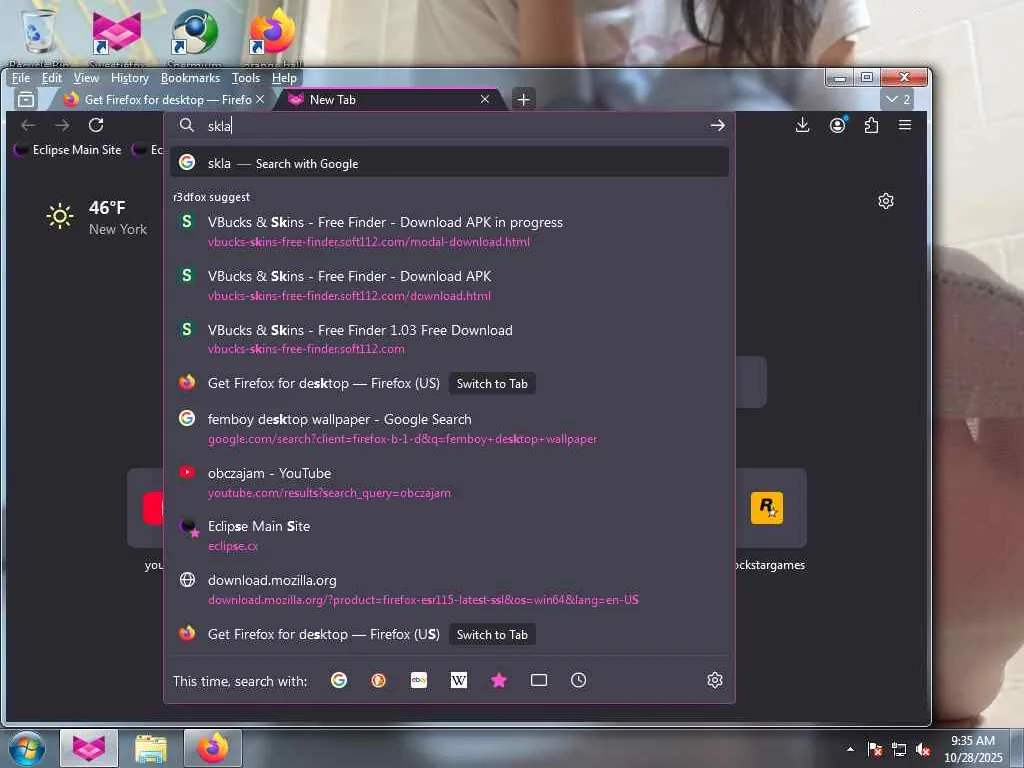Open the History menu
Image resolution: width=1024 pixels, height=768 pixels.
coord(130,78)
